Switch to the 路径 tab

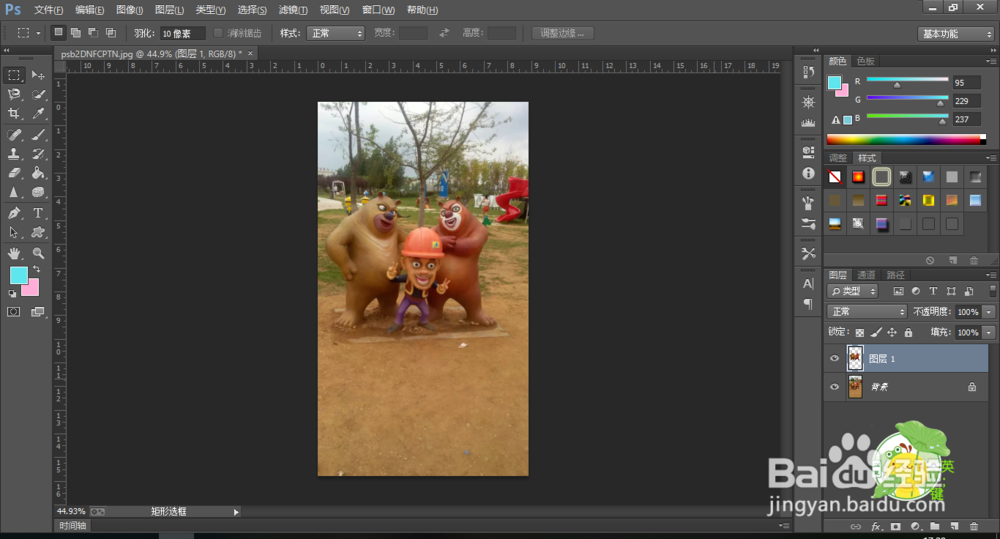pyautogui.click(x=895, y=275)
